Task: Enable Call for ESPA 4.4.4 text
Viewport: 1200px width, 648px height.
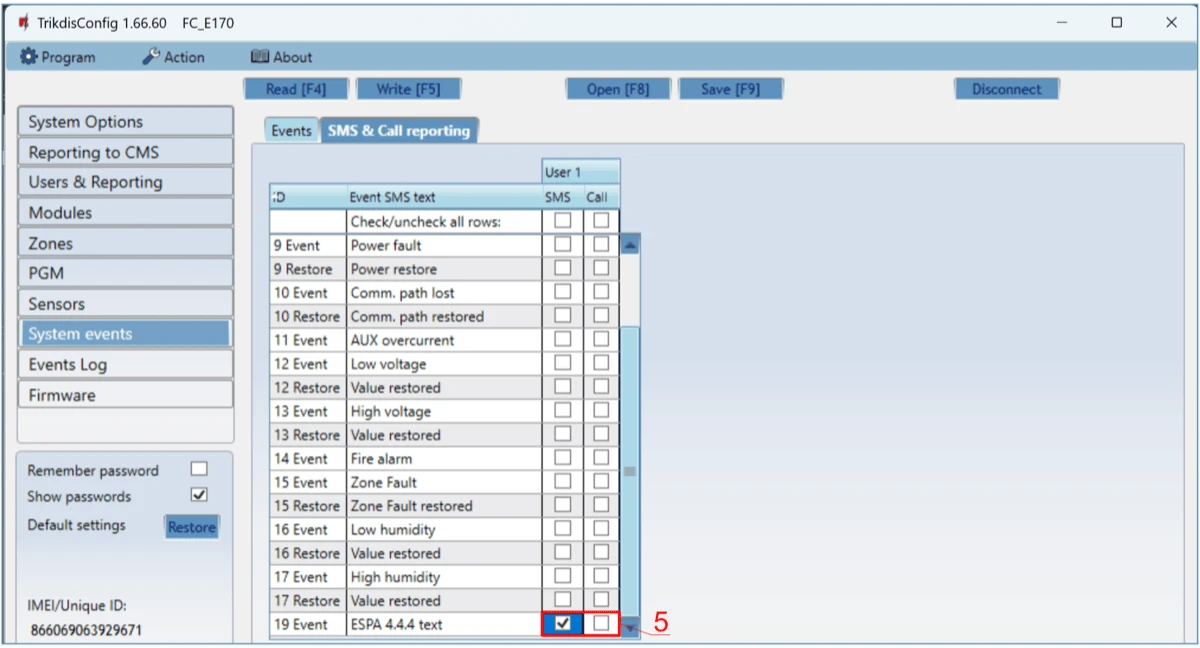Action: tap(600, 623)
